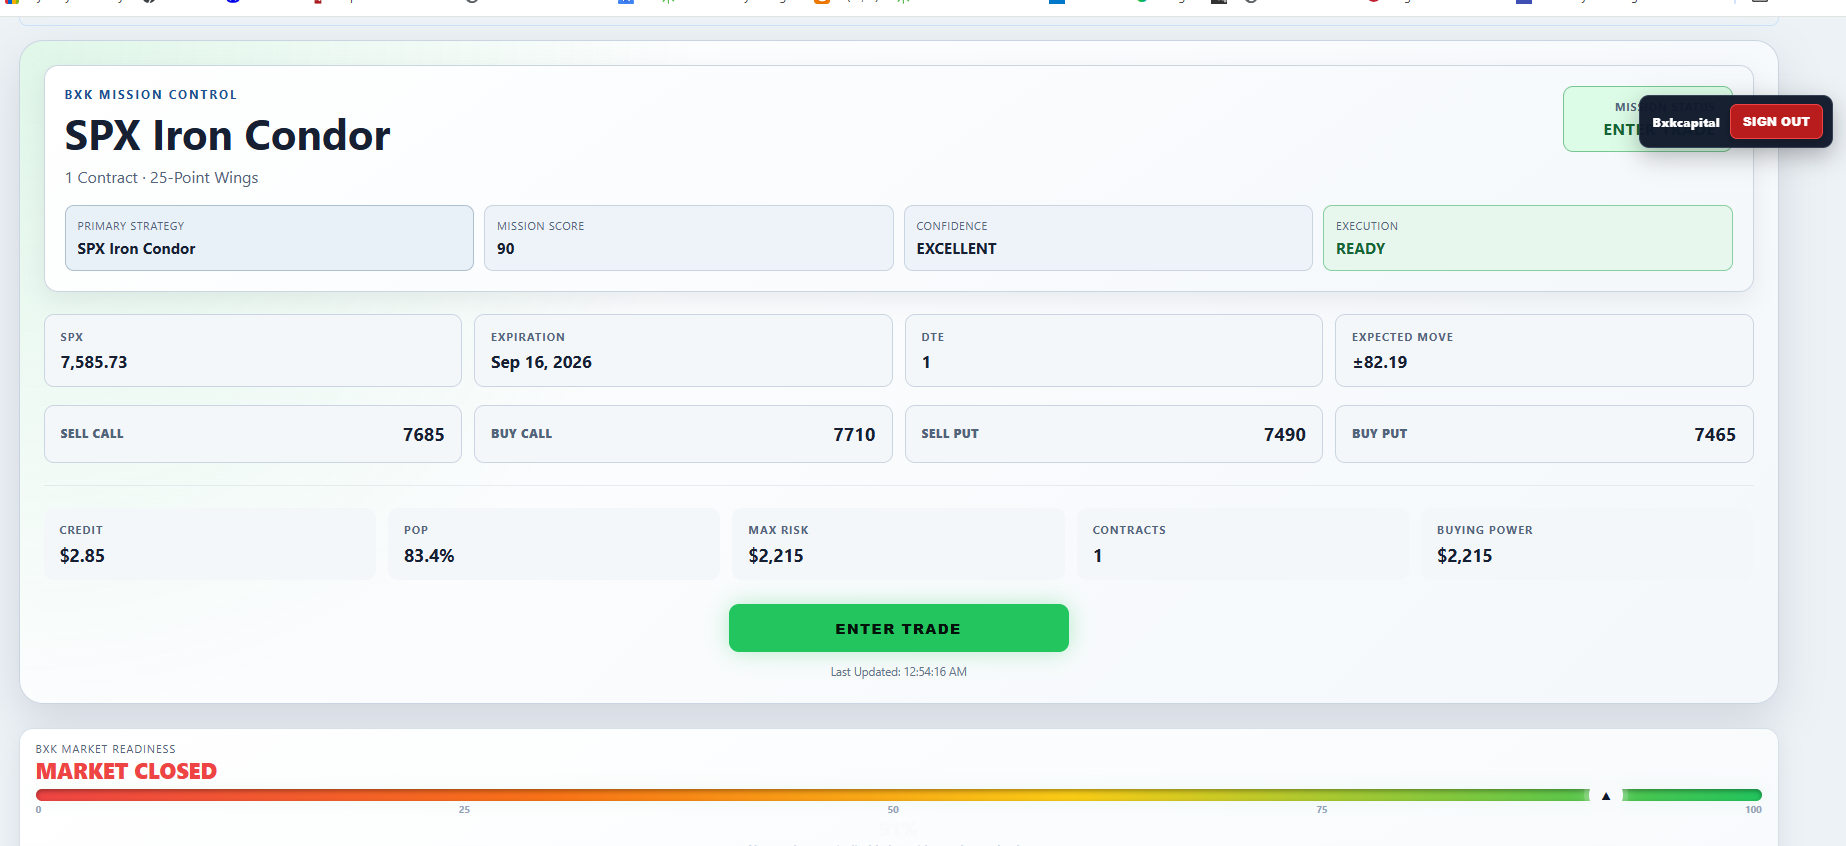1846x846 pixels.
Task: Select the 25 tick on readiness scale
Action: click(x=464, y=810)
